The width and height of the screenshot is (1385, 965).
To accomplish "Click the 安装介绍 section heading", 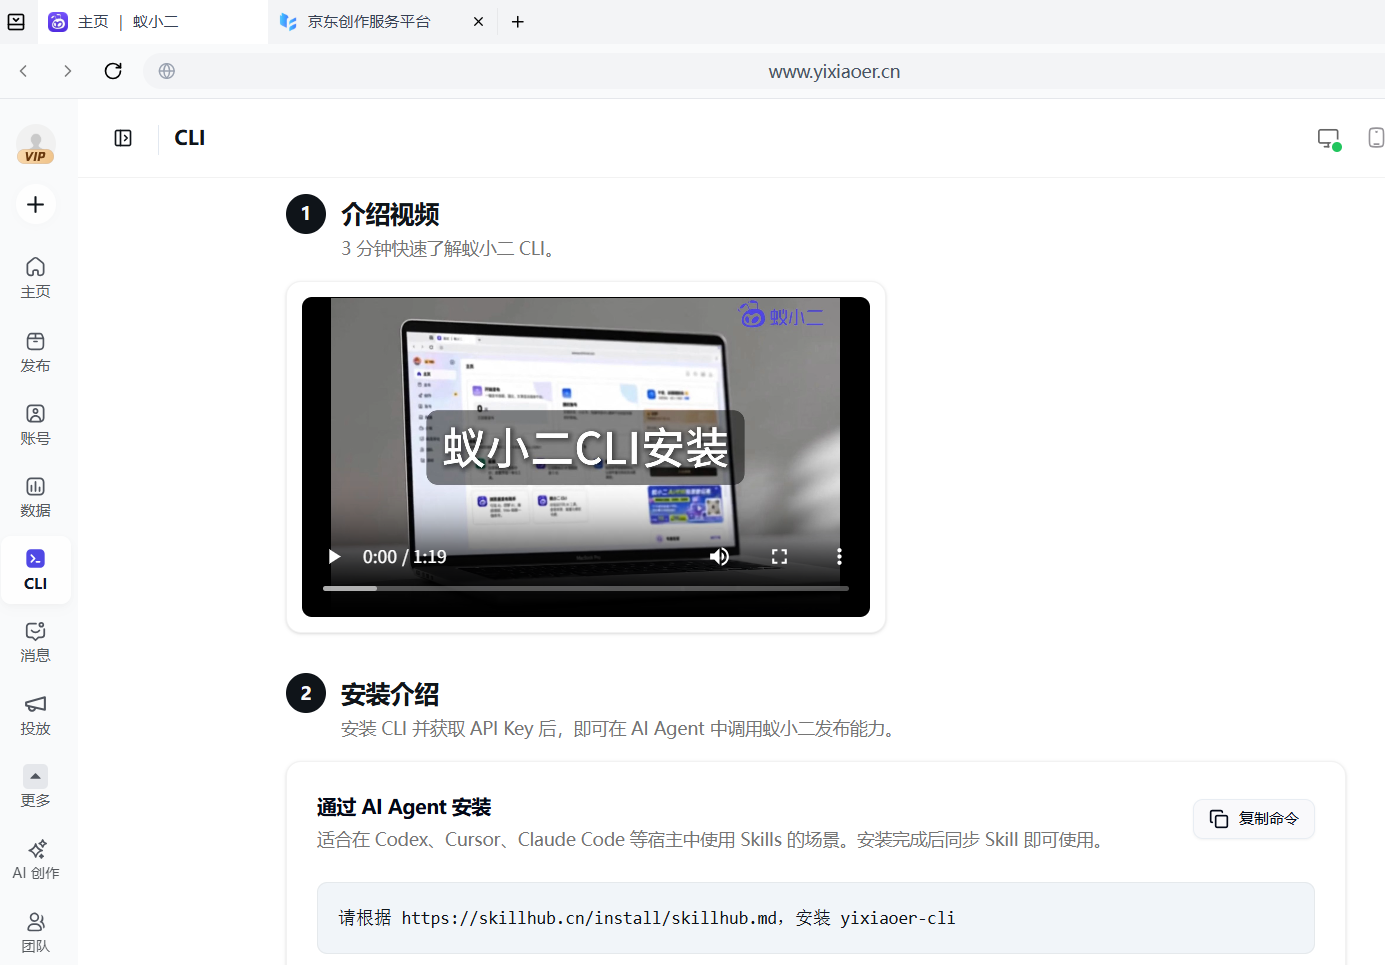I will (390, 694).
